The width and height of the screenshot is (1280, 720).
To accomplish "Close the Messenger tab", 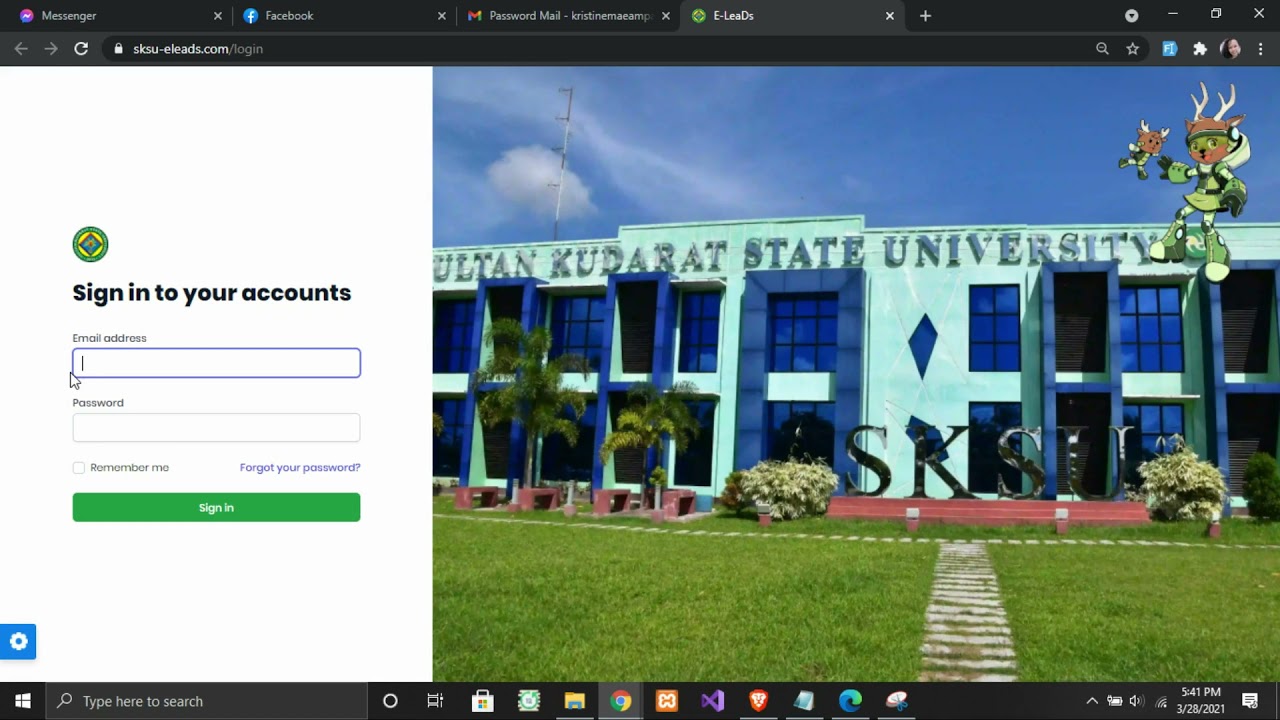I will pyautogui.click(x=217, y=16).
